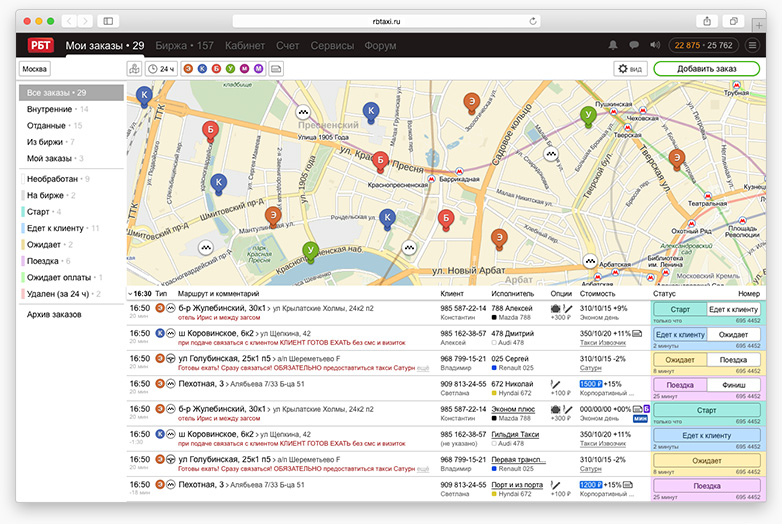Click Ожидает button in 478 Дмитрий row
This screenshot has width=782, height=524.
point(733,335)
